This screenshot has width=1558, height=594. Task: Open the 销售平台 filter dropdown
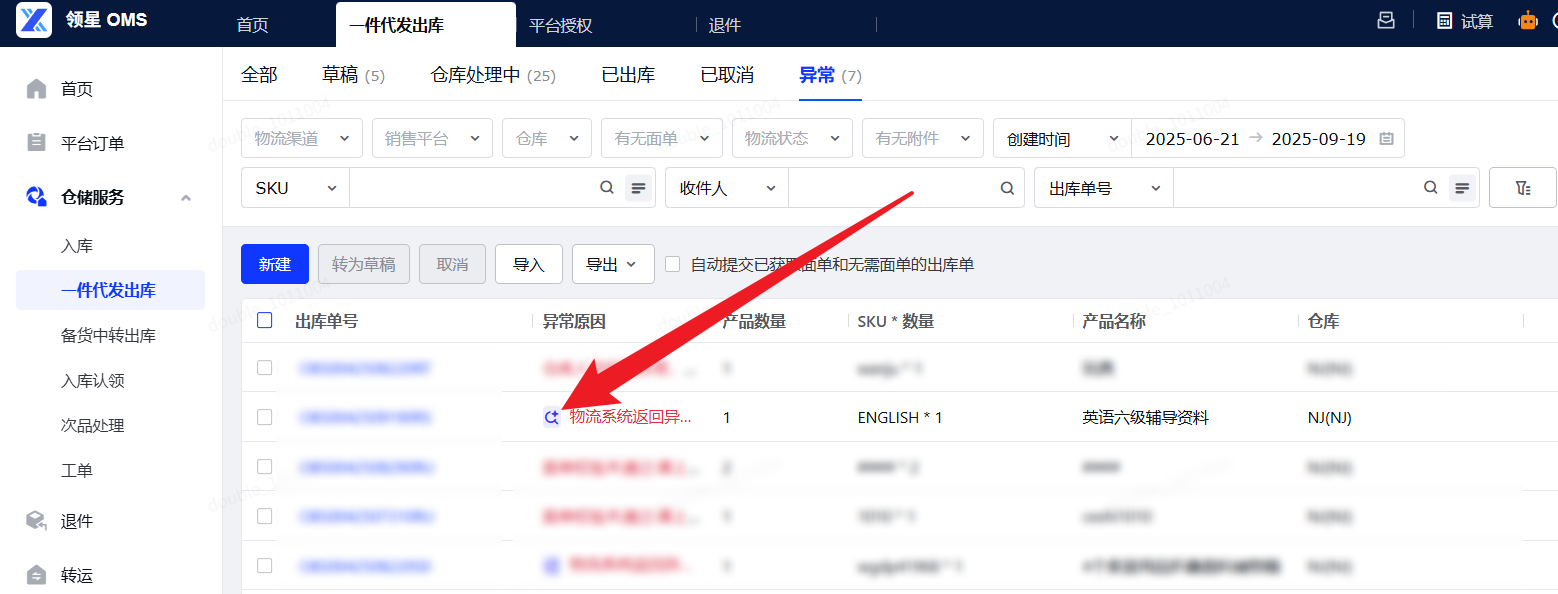point(432,138)
